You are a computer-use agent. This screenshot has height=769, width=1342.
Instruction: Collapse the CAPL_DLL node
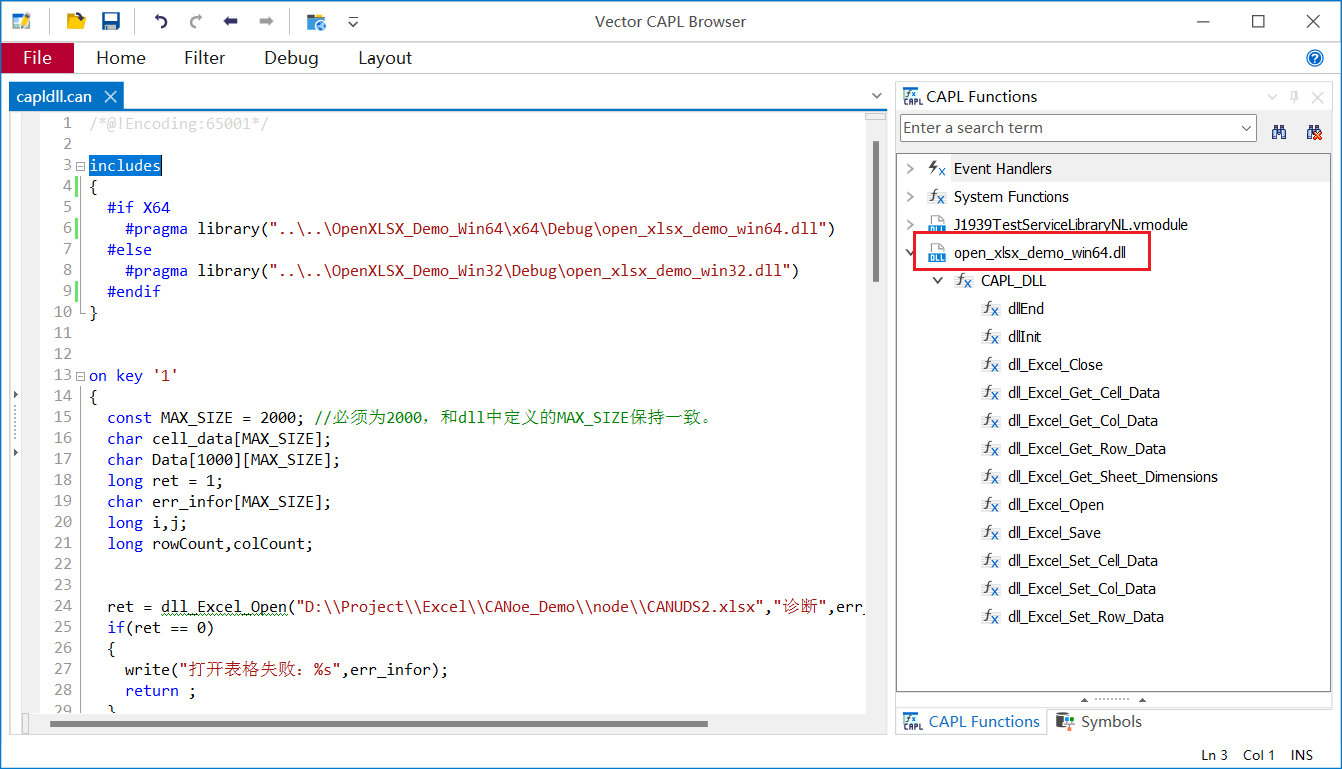click(937, 281)
